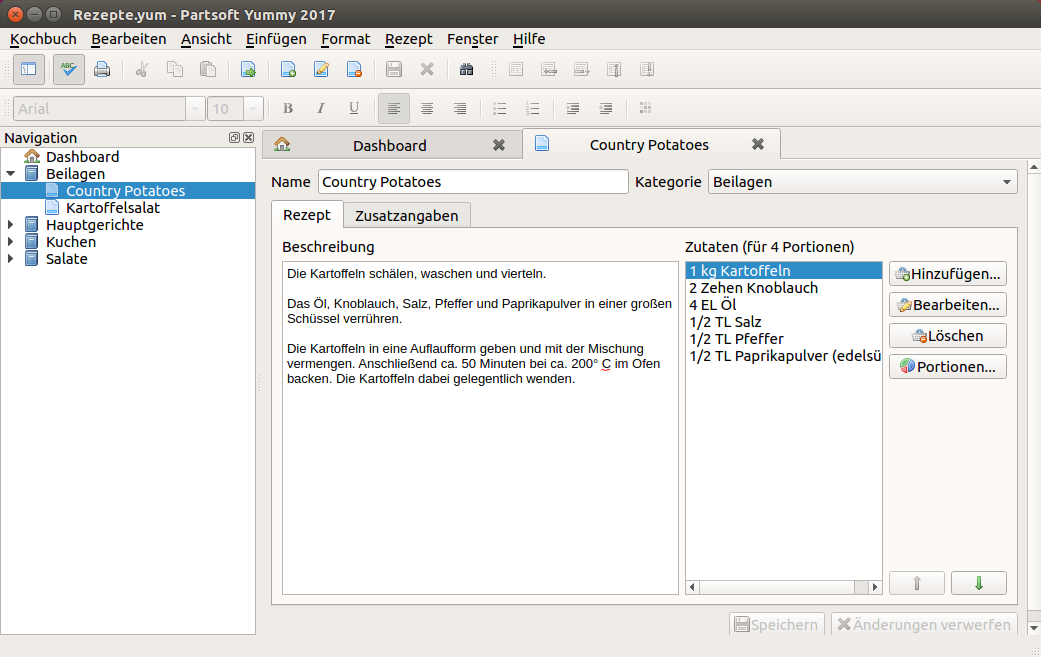Toggle the ABC spell check button

pos(68,70)
